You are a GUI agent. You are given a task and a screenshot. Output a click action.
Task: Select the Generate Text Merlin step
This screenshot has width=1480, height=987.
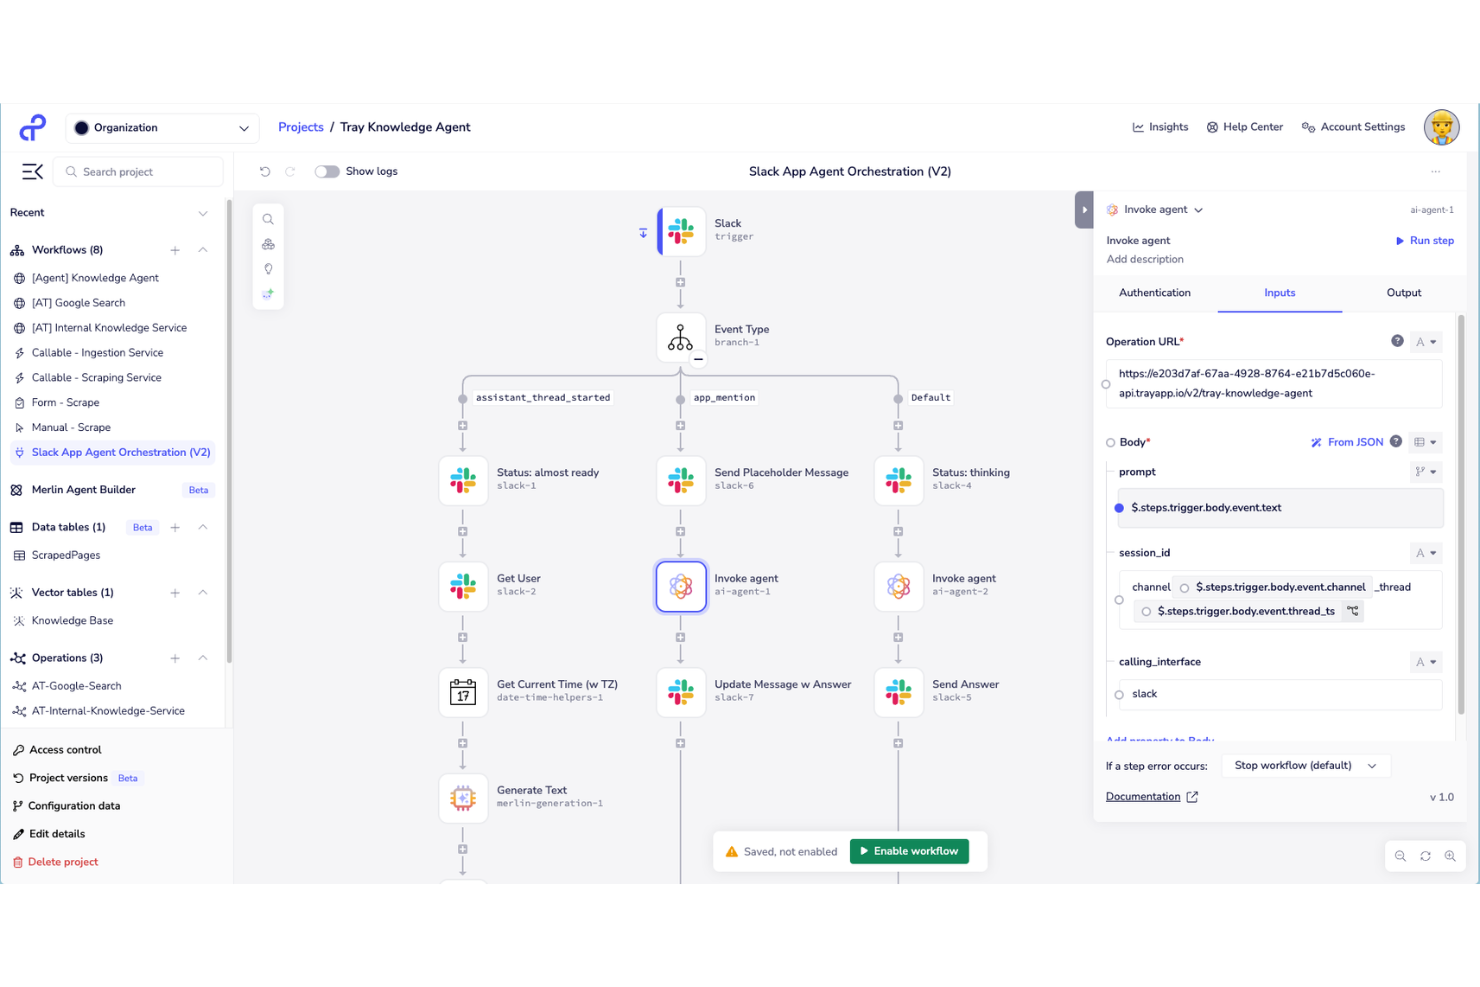463,798
